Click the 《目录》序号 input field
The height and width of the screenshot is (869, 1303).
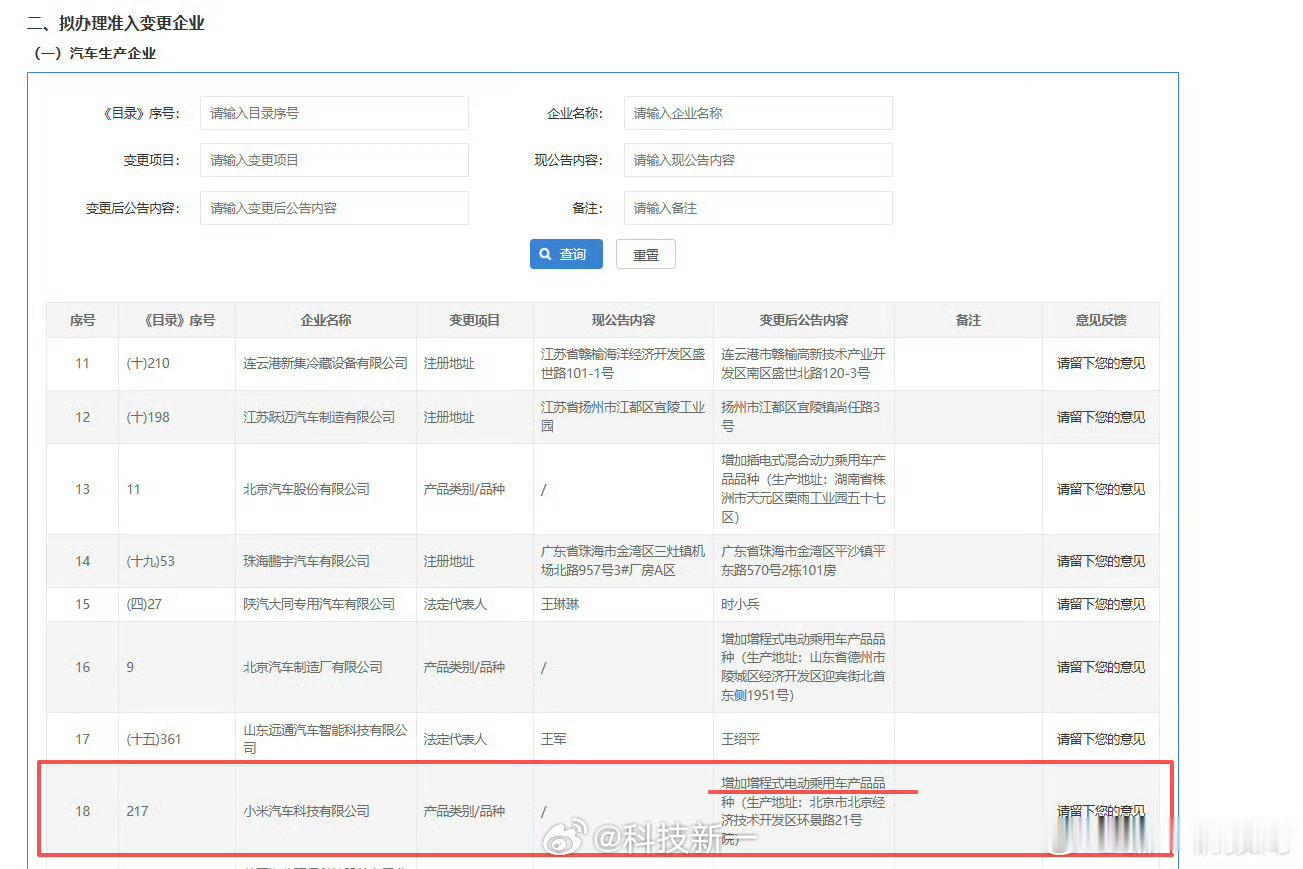(334, 113)
